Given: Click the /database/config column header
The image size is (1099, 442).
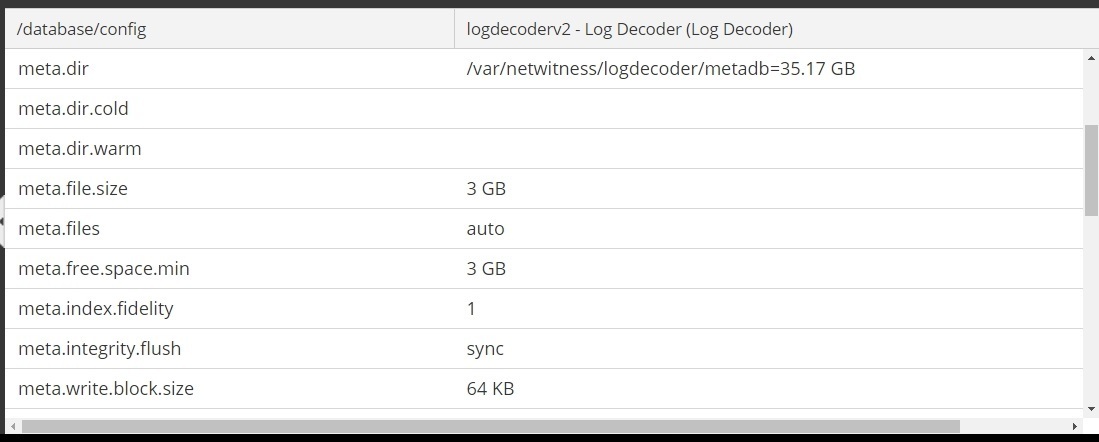Looking at the screenshot, I should pyautogui.click(x=82, y=29).
